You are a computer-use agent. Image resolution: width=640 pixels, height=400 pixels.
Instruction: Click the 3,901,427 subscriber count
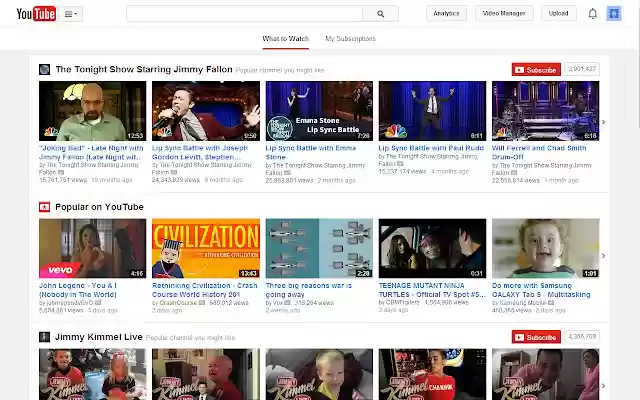click(582, 69)
